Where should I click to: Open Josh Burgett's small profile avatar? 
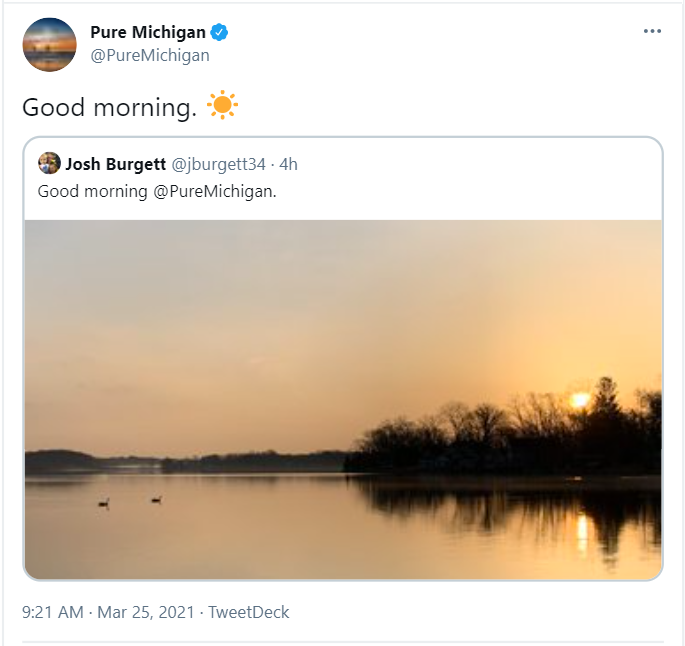click(49, 163)
